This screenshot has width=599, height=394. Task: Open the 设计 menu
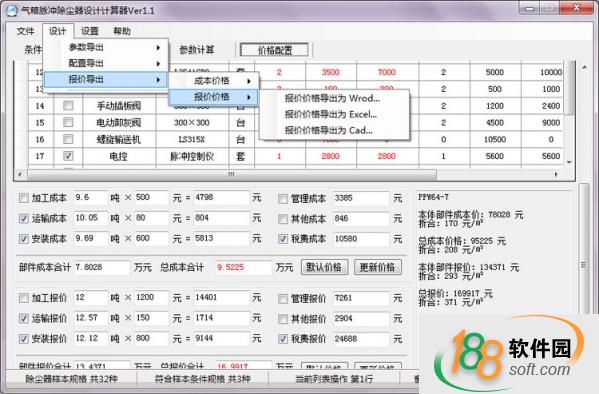tap(57, 31)
